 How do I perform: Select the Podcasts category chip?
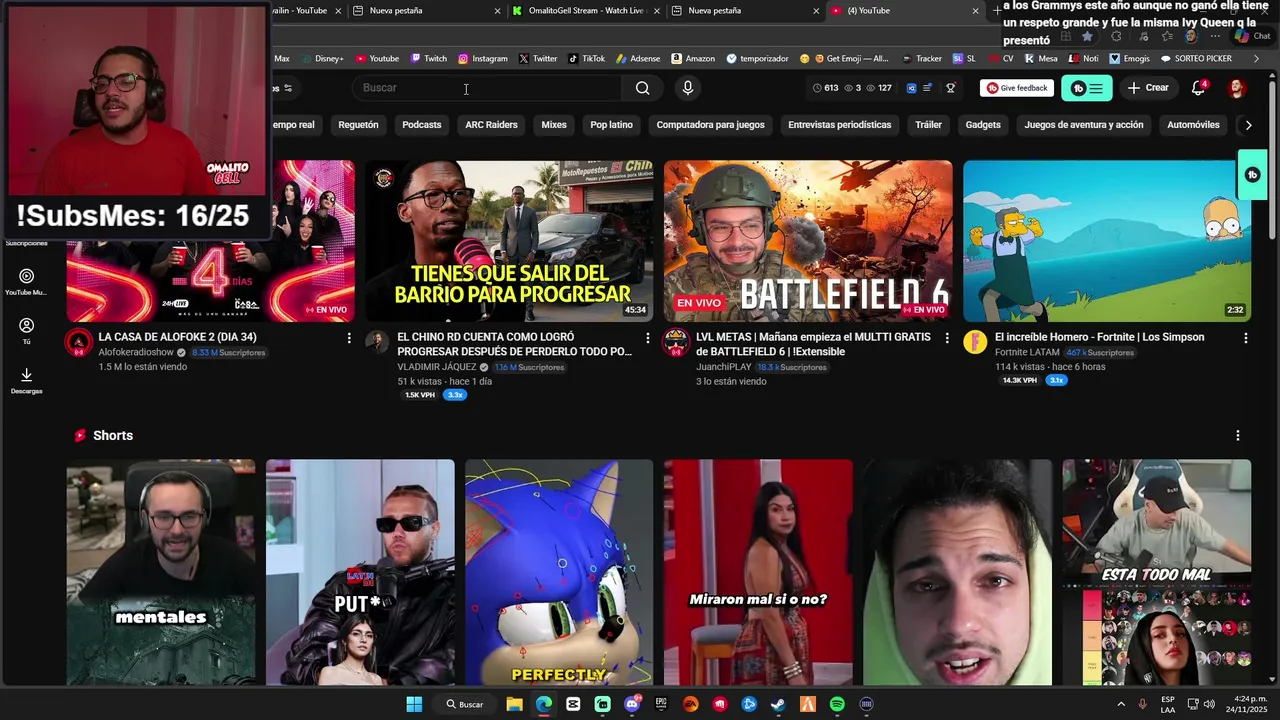422,125
